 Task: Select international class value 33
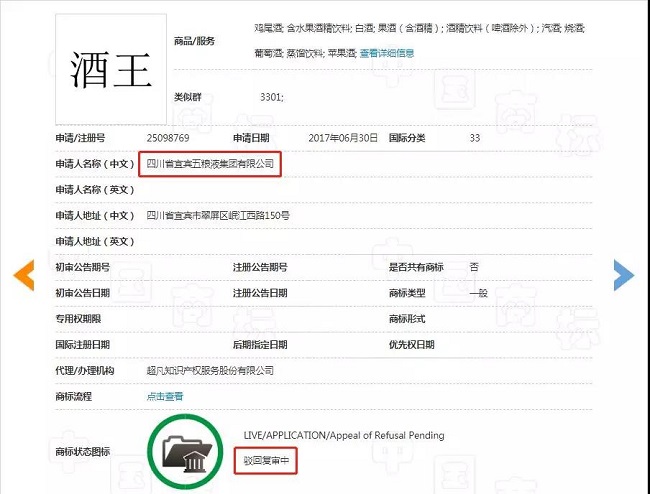pyautogui.click(x=475, y=138)
